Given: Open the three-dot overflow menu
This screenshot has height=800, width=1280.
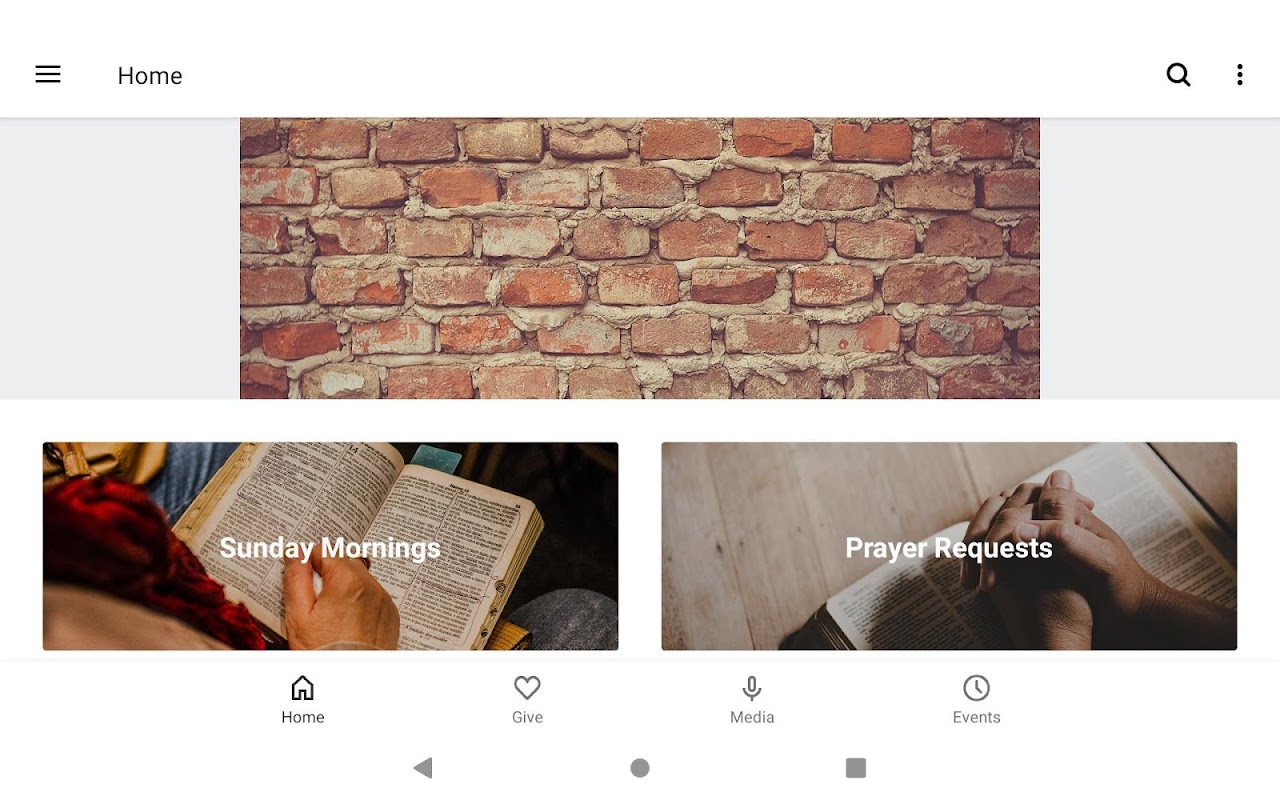Looking at the screenshot, I should coord(1239,75).
